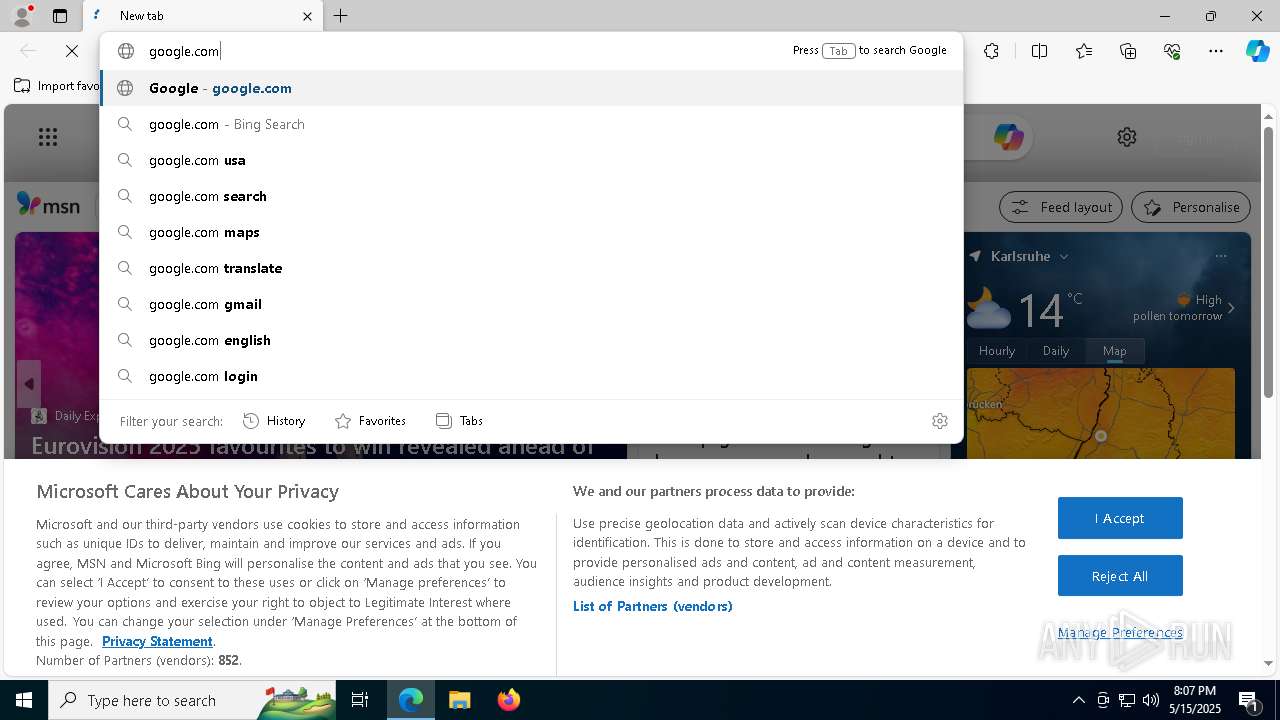Image resolution: width=1280 pixels, height=720 pixels.
Task: Open File Explorer from taskbar
Action: (459, 700)
